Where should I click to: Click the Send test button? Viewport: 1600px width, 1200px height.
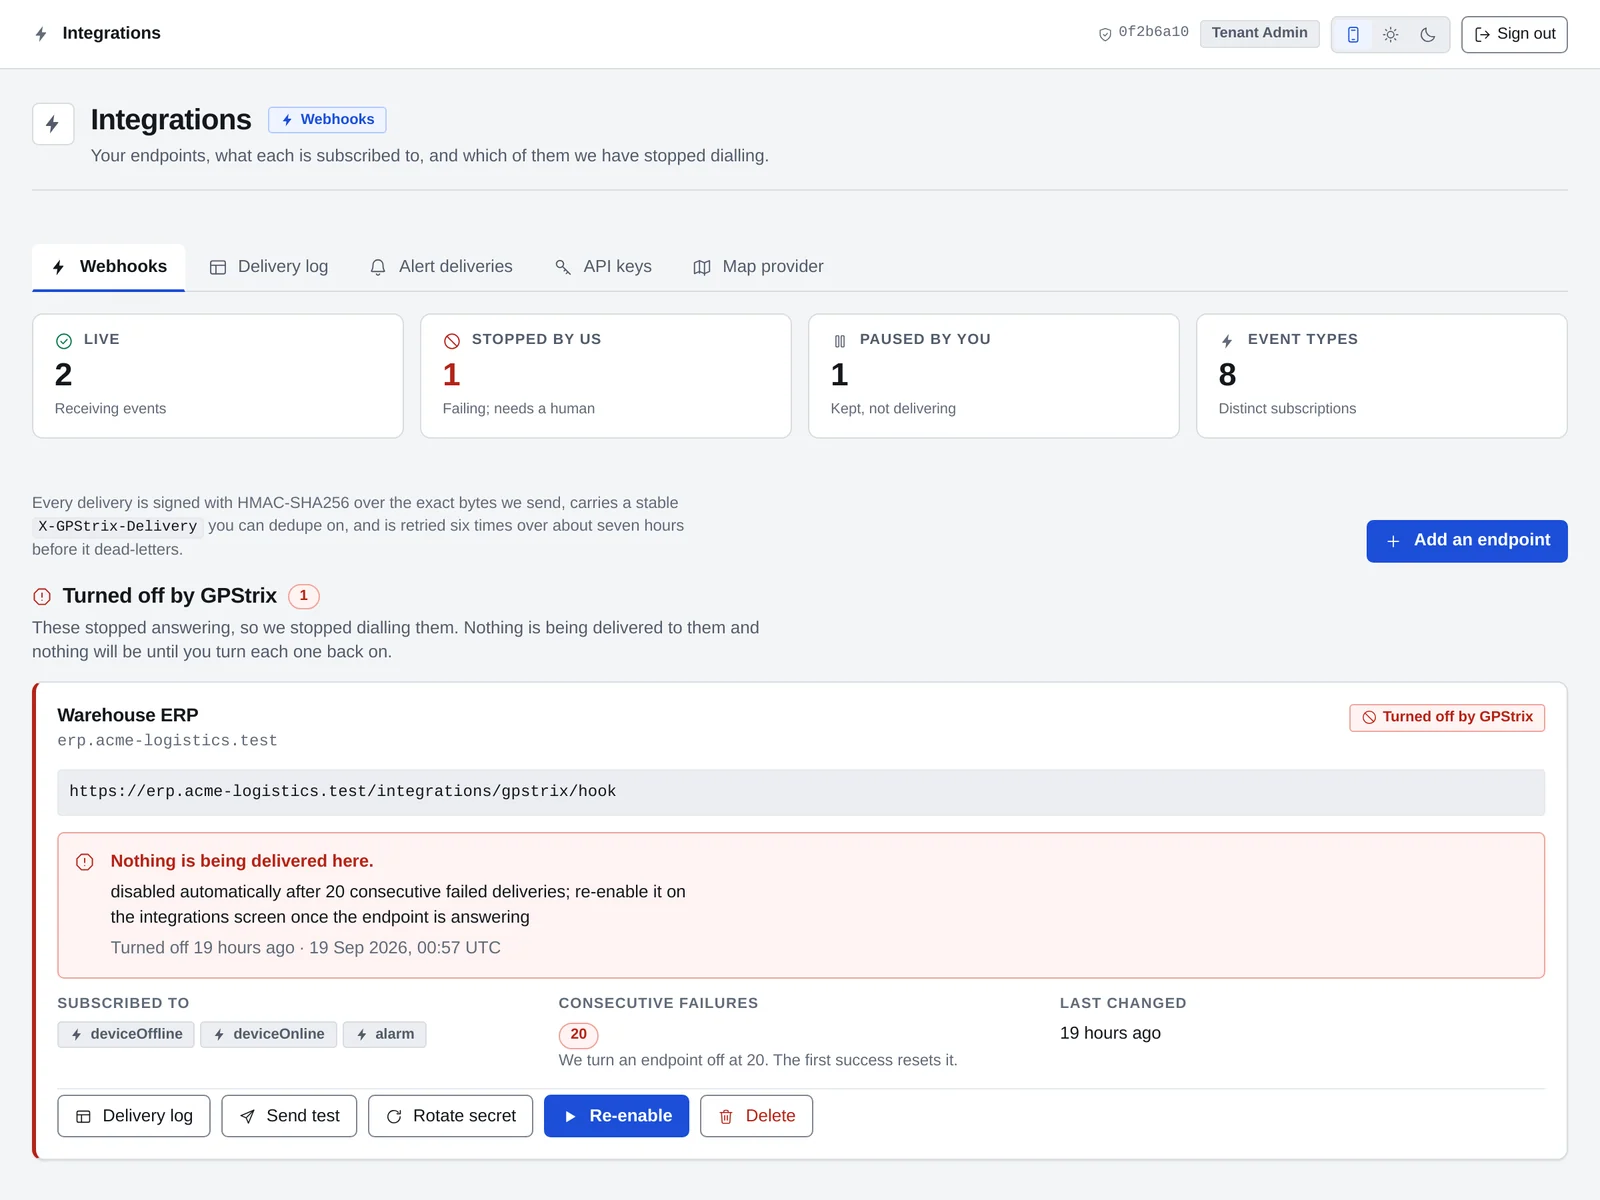point(289,1116)
